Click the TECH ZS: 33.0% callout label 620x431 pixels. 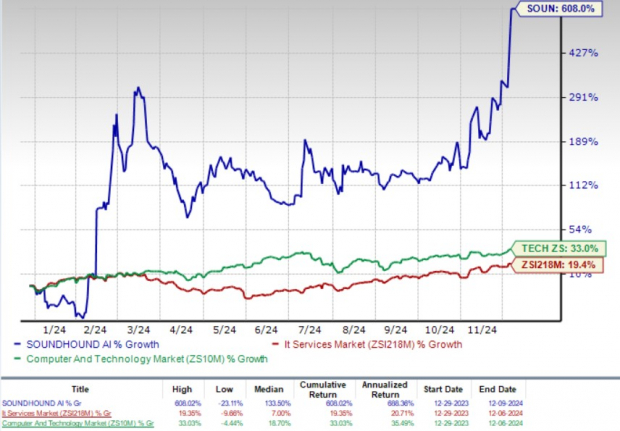(x=559, y=249)
